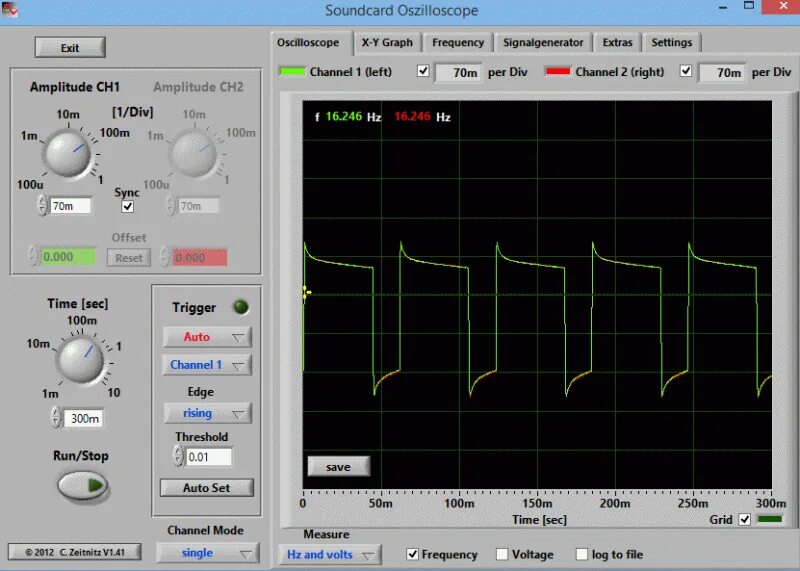Click the Exit button
Screen dimensions: 800x571
[x=70, y=47]
